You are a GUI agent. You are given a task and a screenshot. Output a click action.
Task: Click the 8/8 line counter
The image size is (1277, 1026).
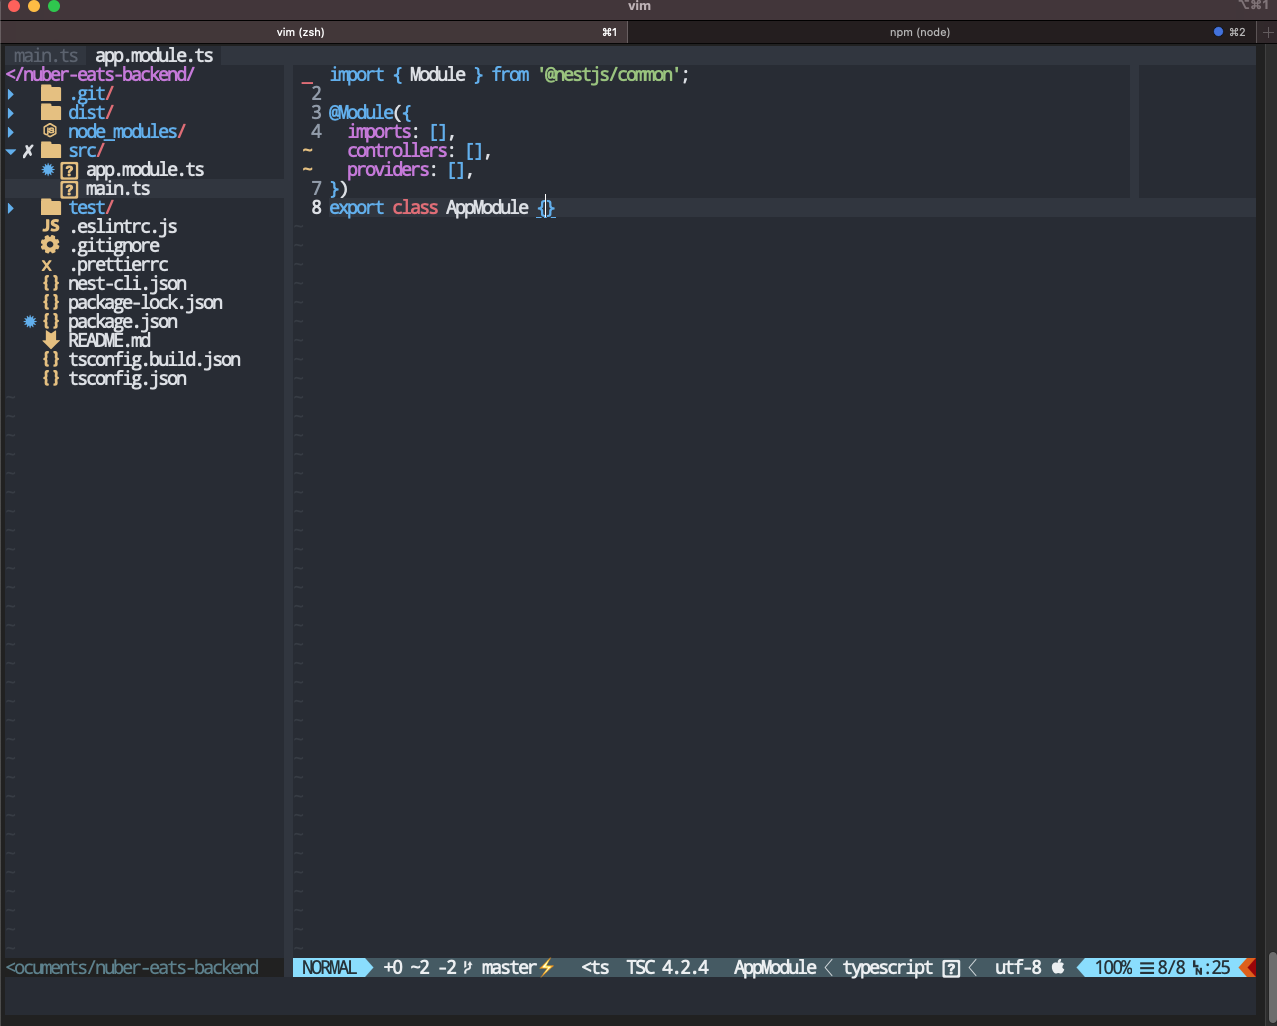click(x=1171, y=968)
